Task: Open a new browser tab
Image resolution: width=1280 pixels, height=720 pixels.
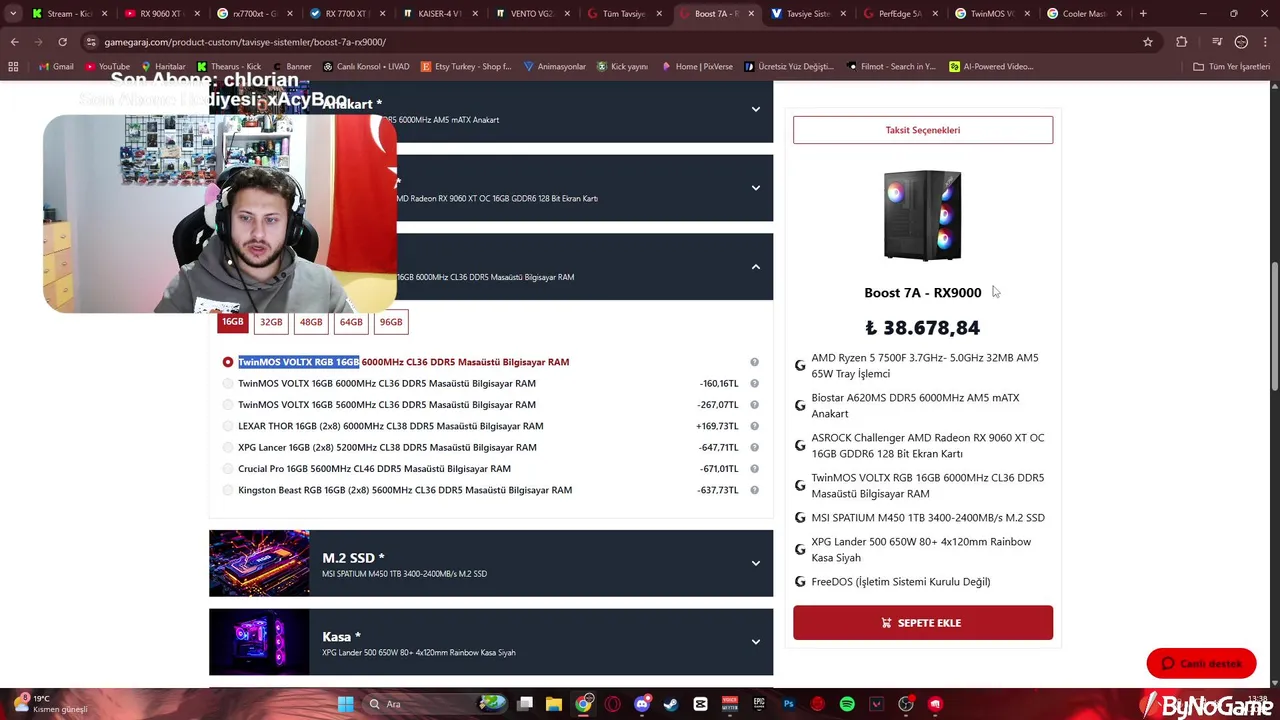Action: click(x=1143, y=14)
